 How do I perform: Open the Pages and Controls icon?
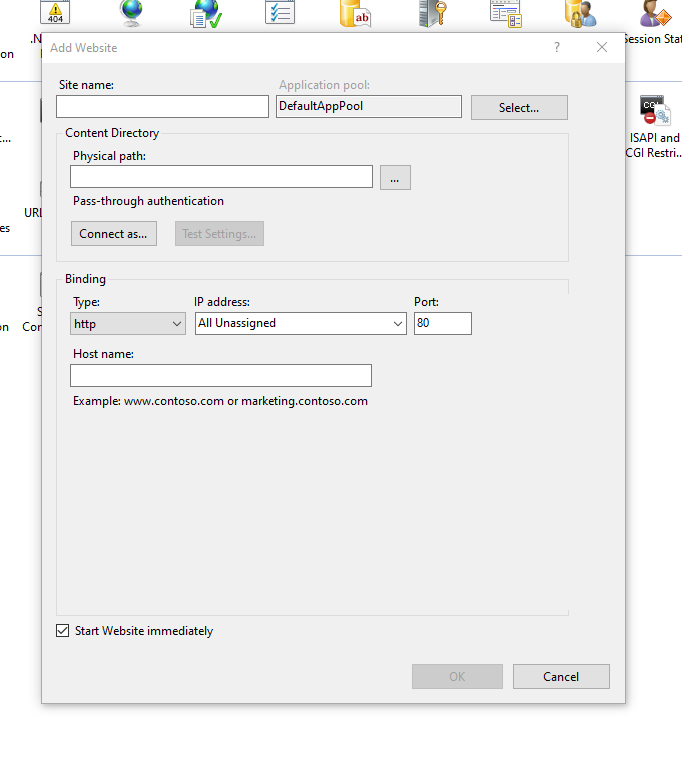pos(505,13)
